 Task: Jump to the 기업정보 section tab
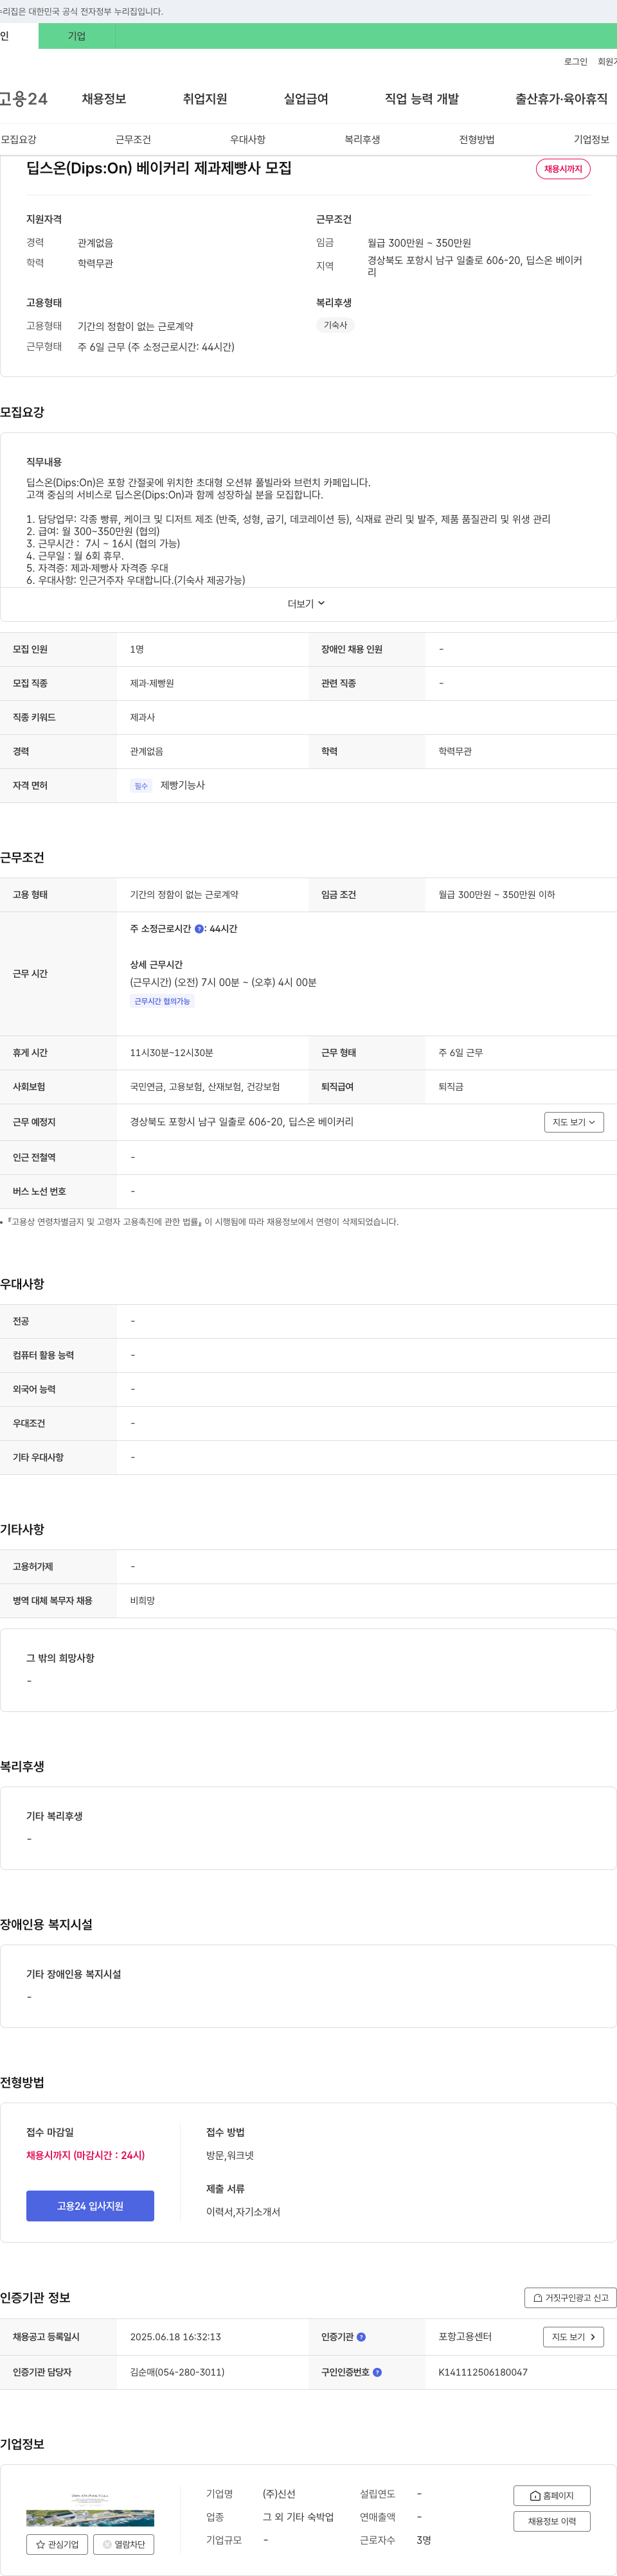[x=591, y=140]
